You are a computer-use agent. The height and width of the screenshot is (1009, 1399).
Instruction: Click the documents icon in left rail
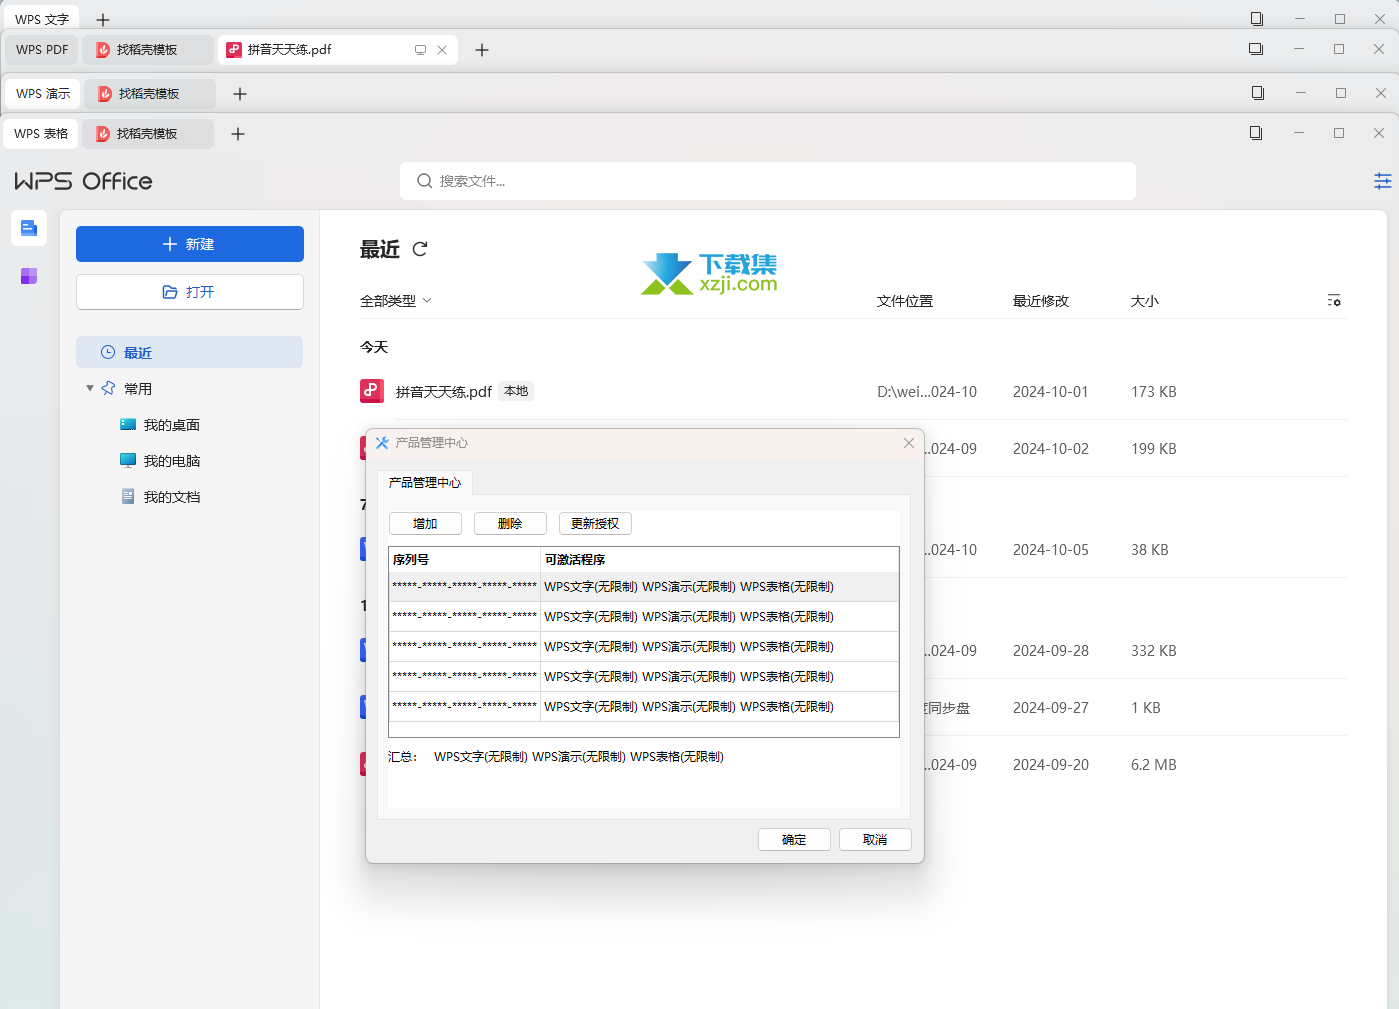coord(29,228)
